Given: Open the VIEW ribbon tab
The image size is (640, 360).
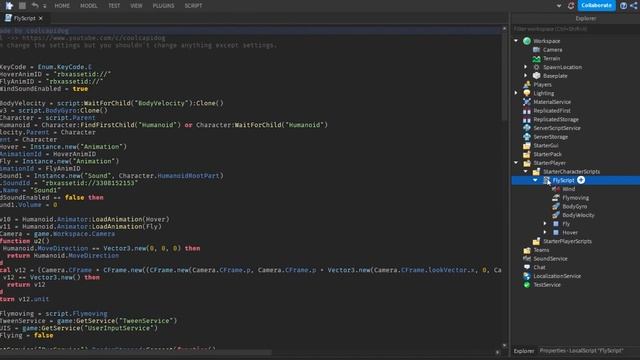Looking at the screenshot, I should tap(136, 6).
